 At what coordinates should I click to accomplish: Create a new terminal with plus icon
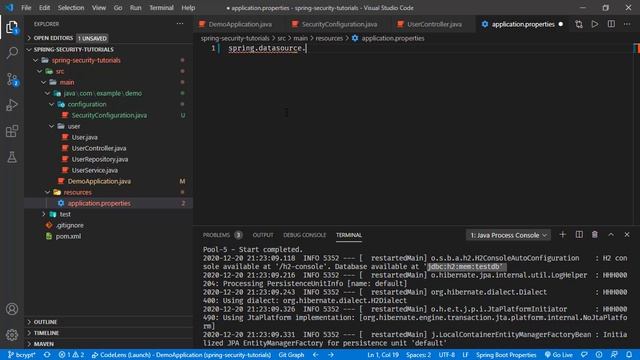click(562, 235)
